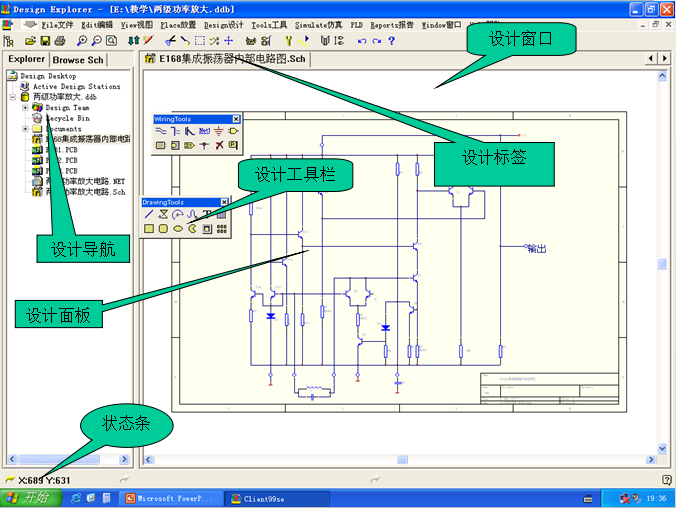Select the Rectangle tool in DrawingTools
The height and width of the screenshot is (508, 676).
pyautogui.click(x=149, y=229)
